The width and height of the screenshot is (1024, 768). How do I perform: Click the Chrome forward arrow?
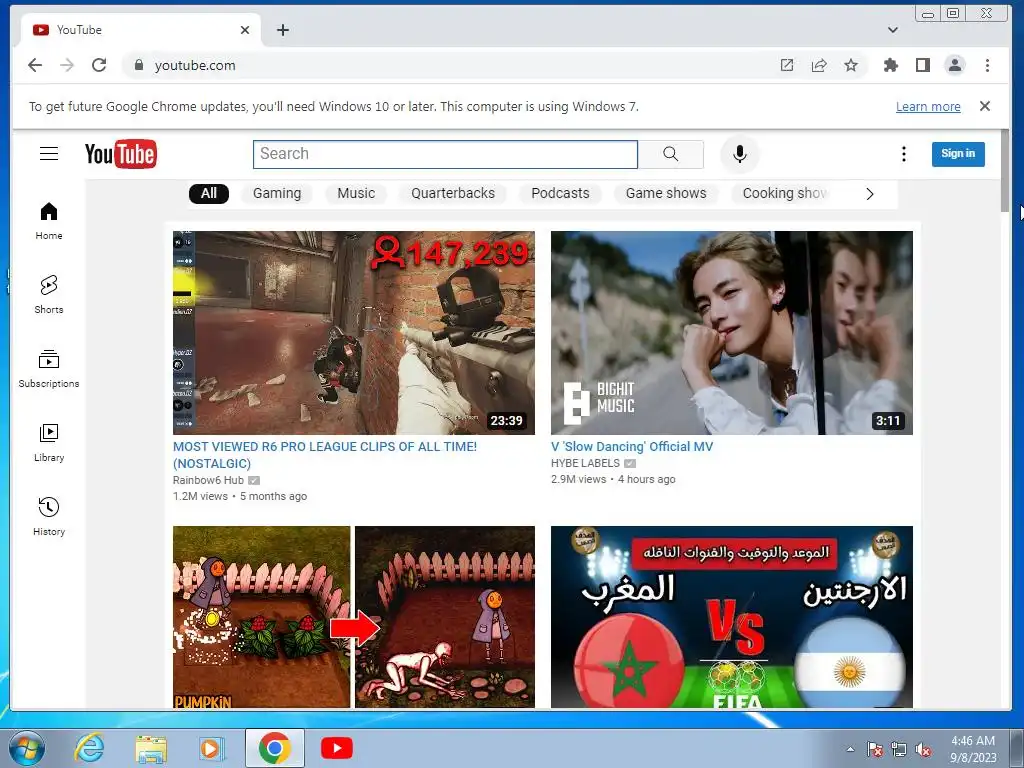coord(67,65)
